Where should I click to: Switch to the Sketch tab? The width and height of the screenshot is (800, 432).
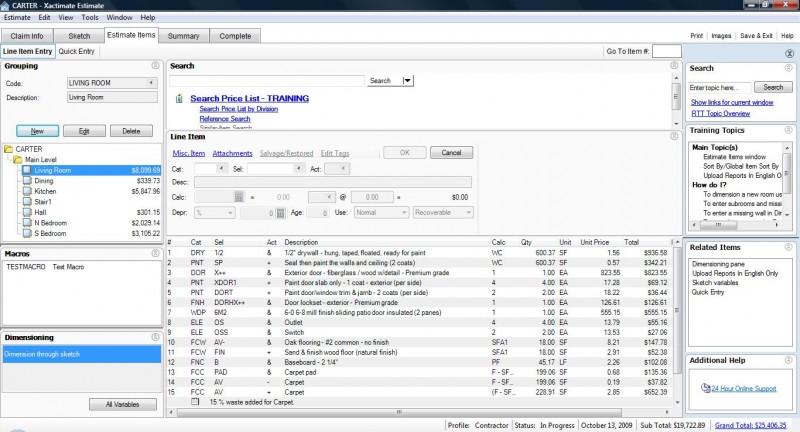pyautogui.click(x=79, y=36)
